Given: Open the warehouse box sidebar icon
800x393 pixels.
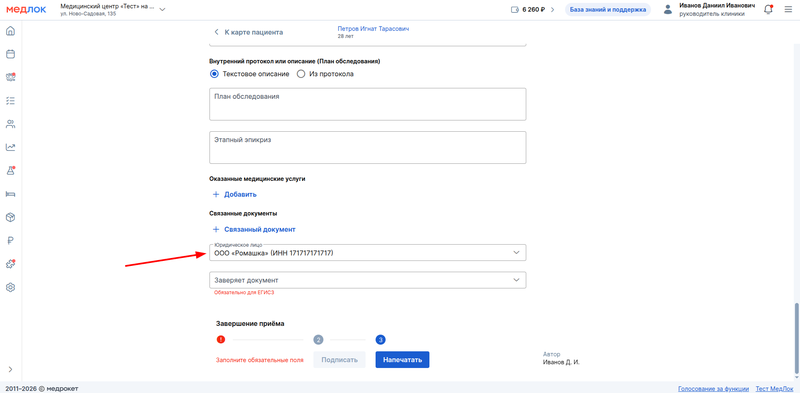Looking at the screenshot, I should (10, 217).
